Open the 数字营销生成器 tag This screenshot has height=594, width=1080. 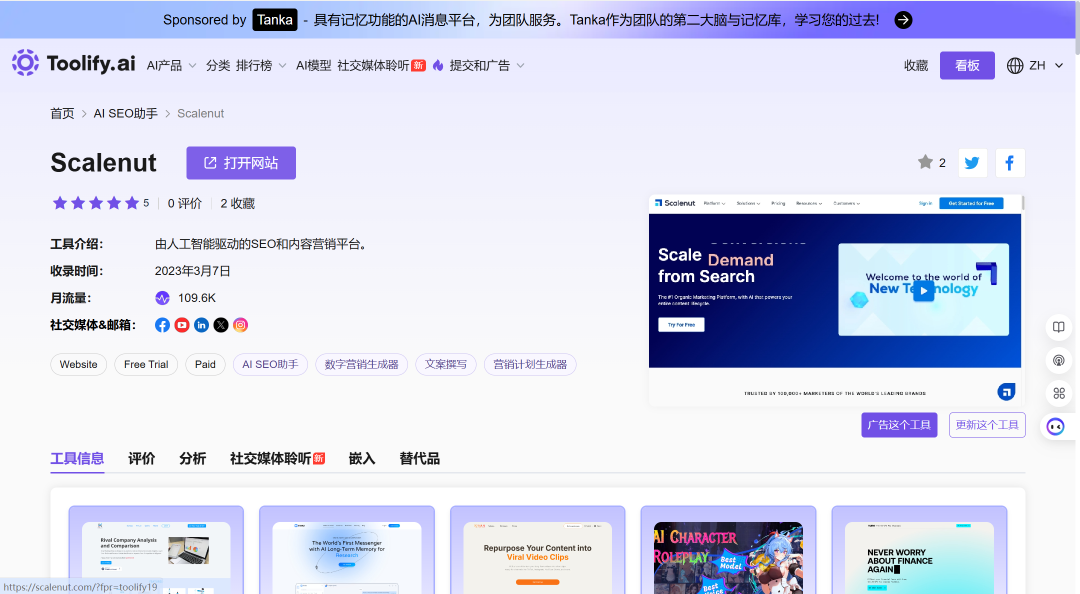(362, 365)
